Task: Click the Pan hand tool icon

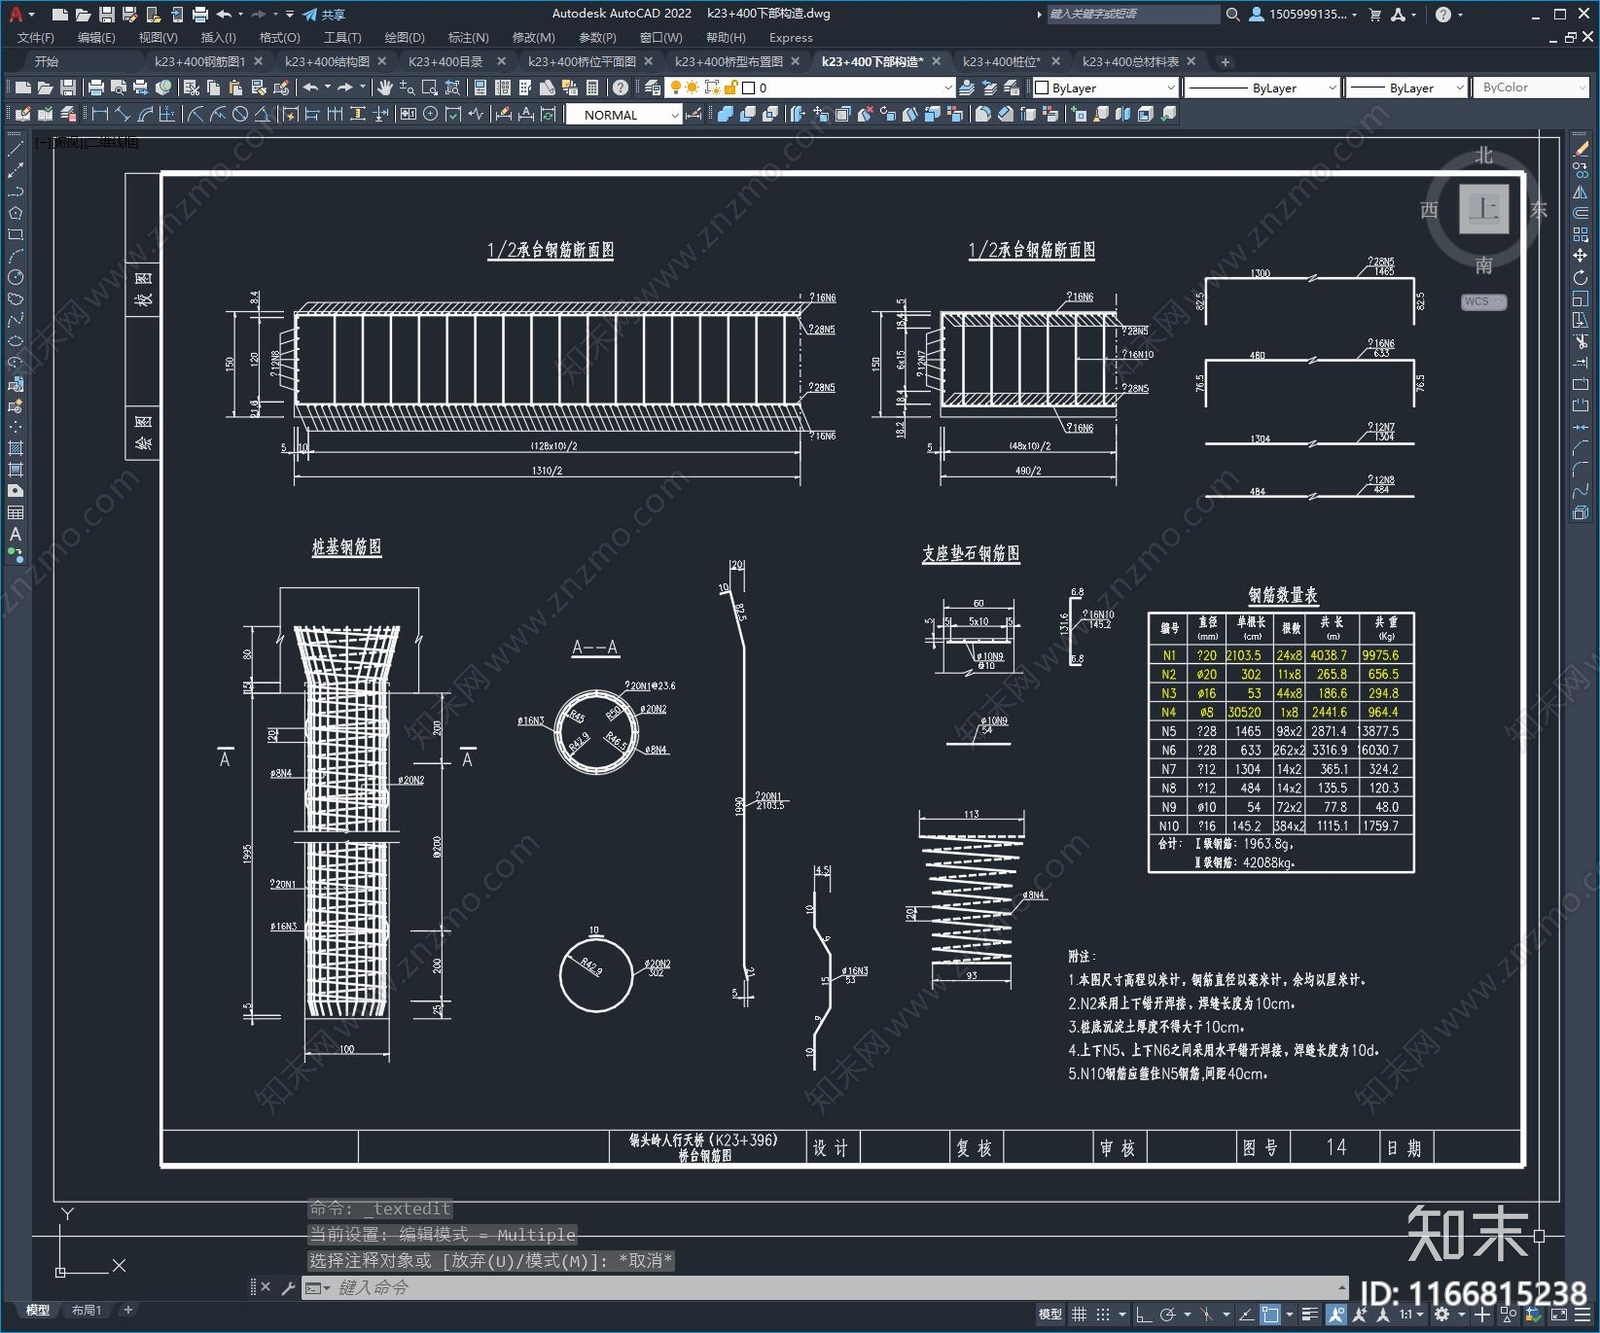Action: 385,88
